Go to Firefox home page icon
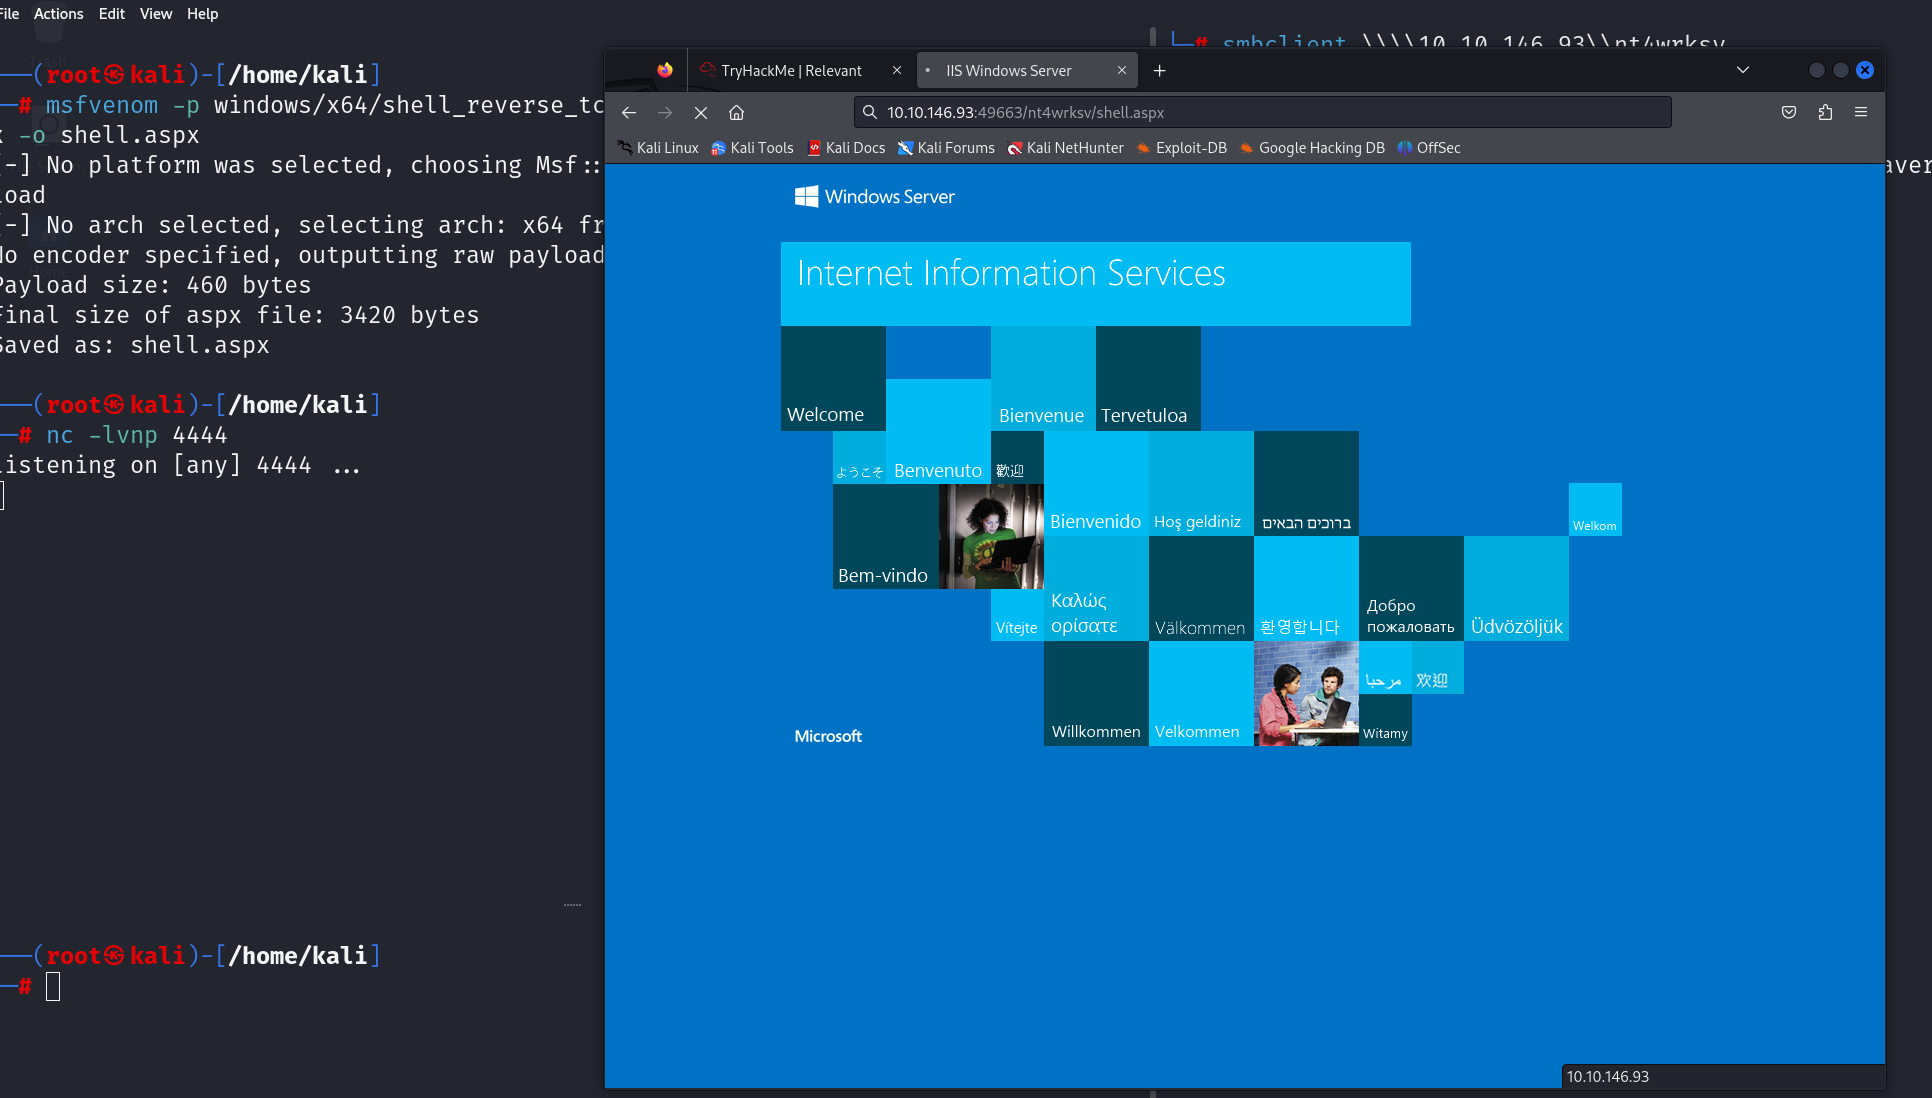Viewport: 1932px width, 1098px height. tap(737, 113)
